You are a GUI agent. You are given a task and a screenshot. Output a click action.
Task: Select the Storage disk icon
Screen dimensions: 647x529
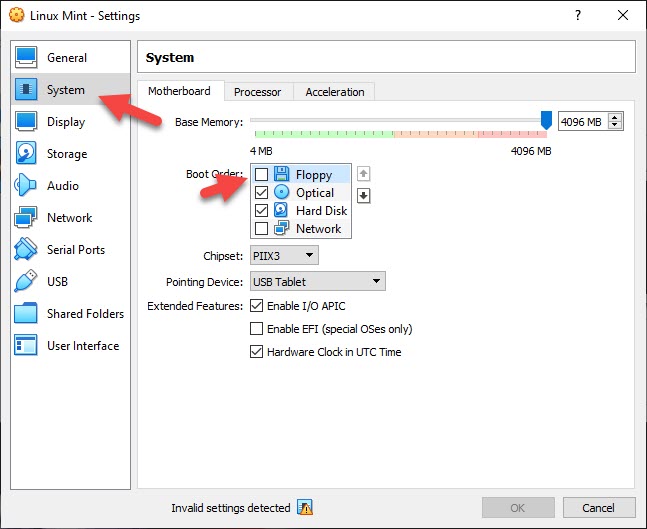click(x=27, y=154)
